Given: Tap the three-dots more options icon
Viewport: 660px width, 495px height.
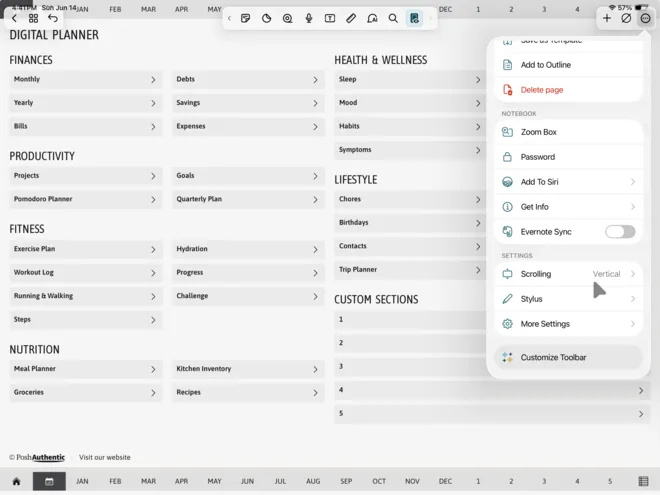Looking at the screenshot, I should coord(646,18).
